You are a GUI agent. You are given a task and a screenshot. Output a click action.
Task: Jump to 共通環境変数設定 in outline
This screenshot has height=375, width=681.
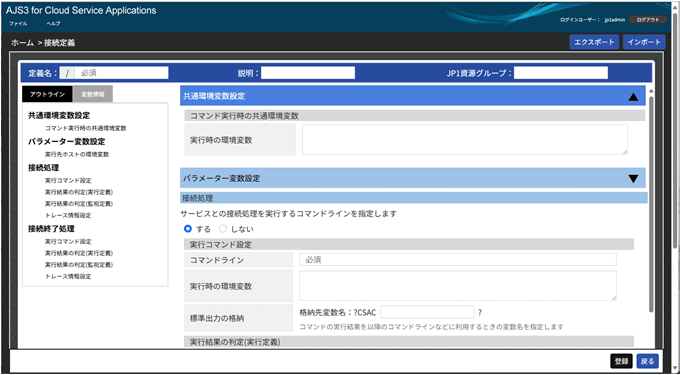click(59, 116)
